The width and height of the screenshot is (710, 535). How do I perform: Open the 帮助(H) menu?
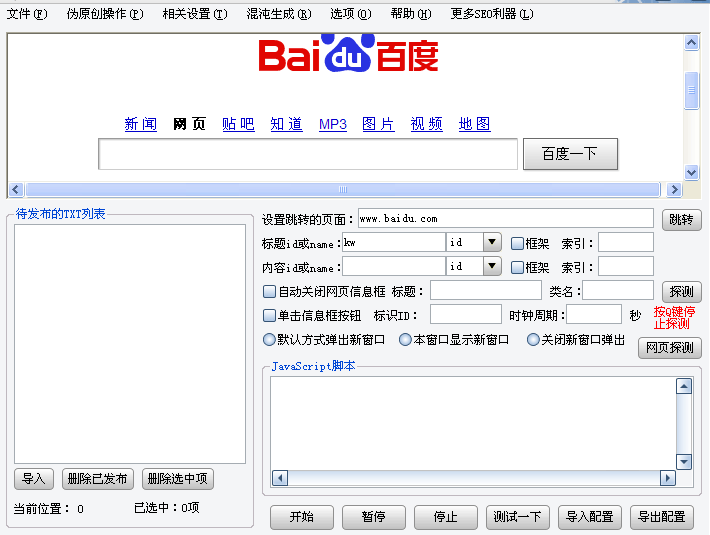[x=411, y=14]
